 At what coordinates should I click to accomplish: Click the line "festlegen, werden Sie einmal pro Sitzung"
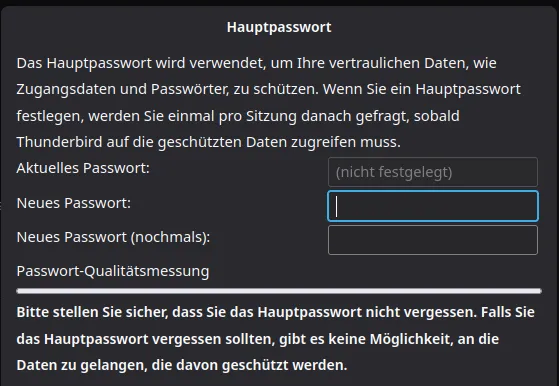point(238,116)
